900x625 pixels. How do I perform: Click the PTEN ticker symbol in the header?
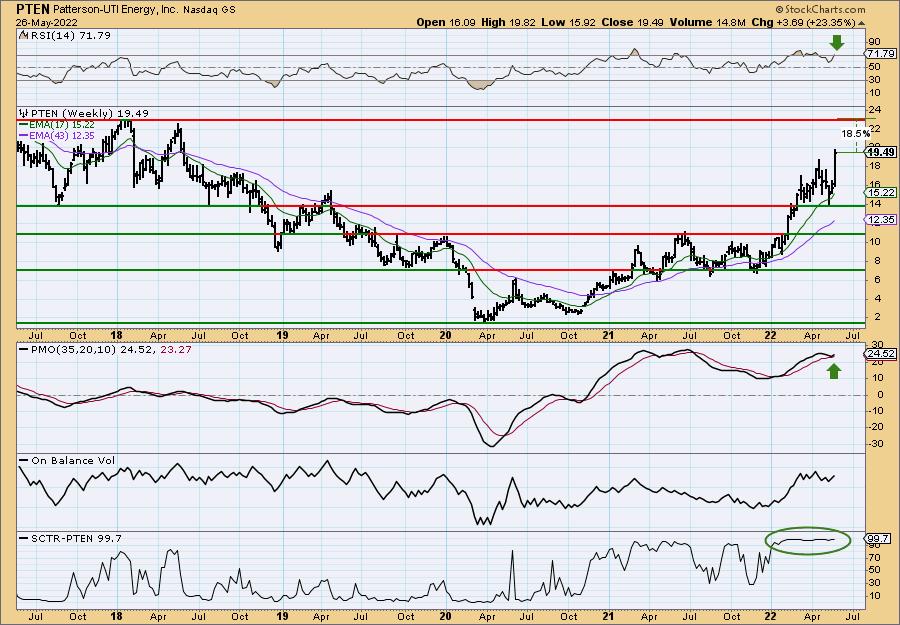coord(34,9)
